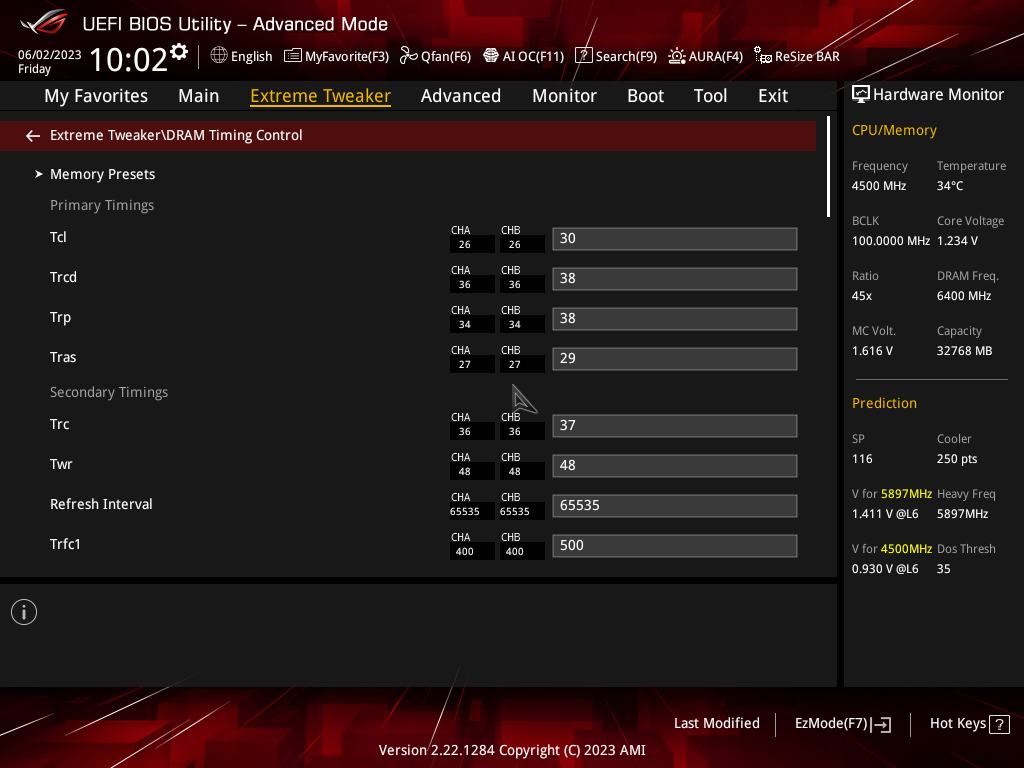Click the Refresh Interval field showing 65535

point(675,505)
